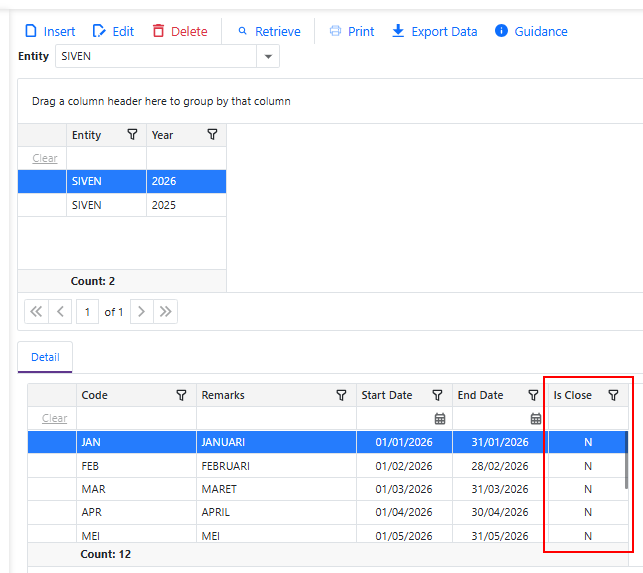Click the Entity filter input box
Screen dimensions: 643x573
pyautogui.click(x=107, y=158)
